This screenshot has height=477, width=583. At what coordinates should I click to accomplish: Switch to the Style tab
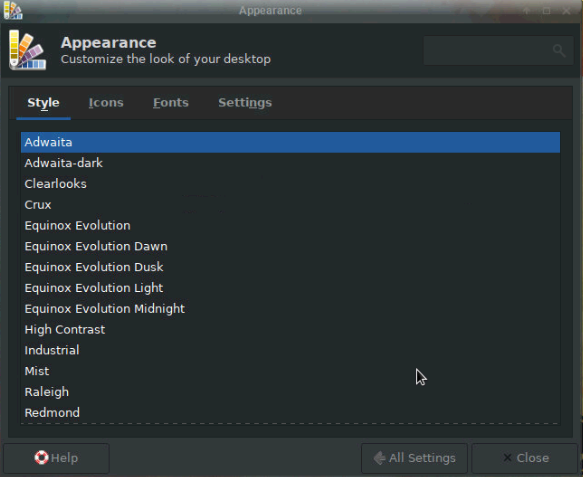[x=43, y=103]
